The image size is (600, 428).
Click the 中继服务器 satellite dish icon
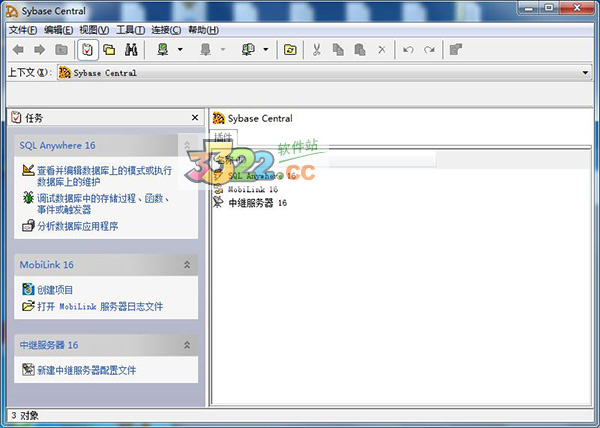click(218, 202)
